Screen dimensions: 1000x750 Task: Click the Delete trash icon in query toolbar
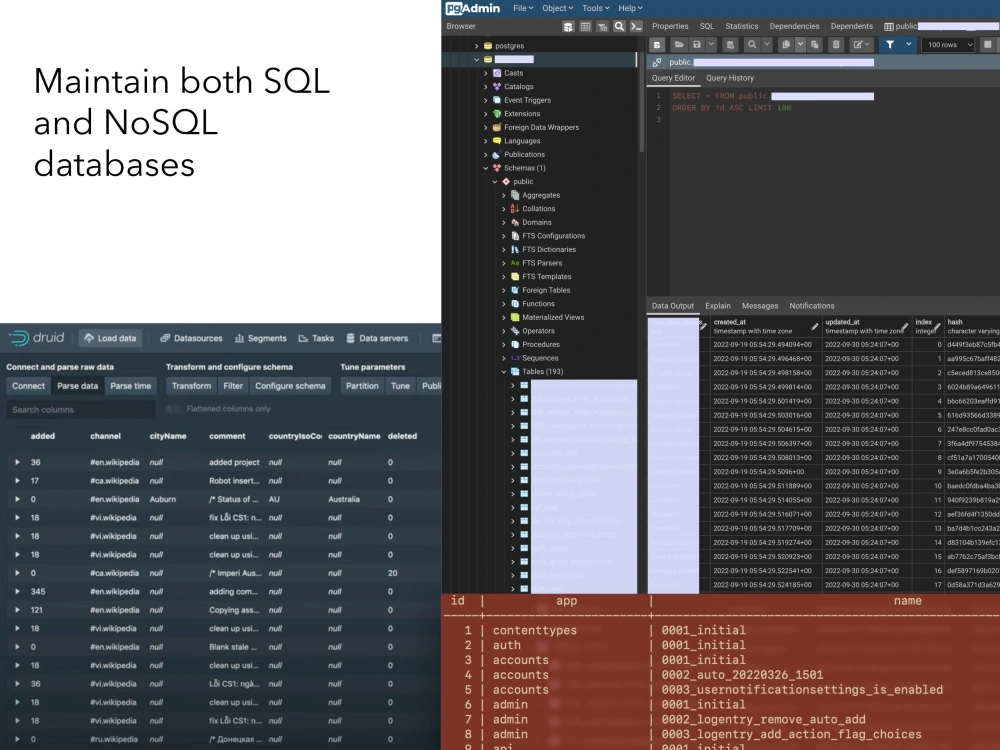point(836,45)
